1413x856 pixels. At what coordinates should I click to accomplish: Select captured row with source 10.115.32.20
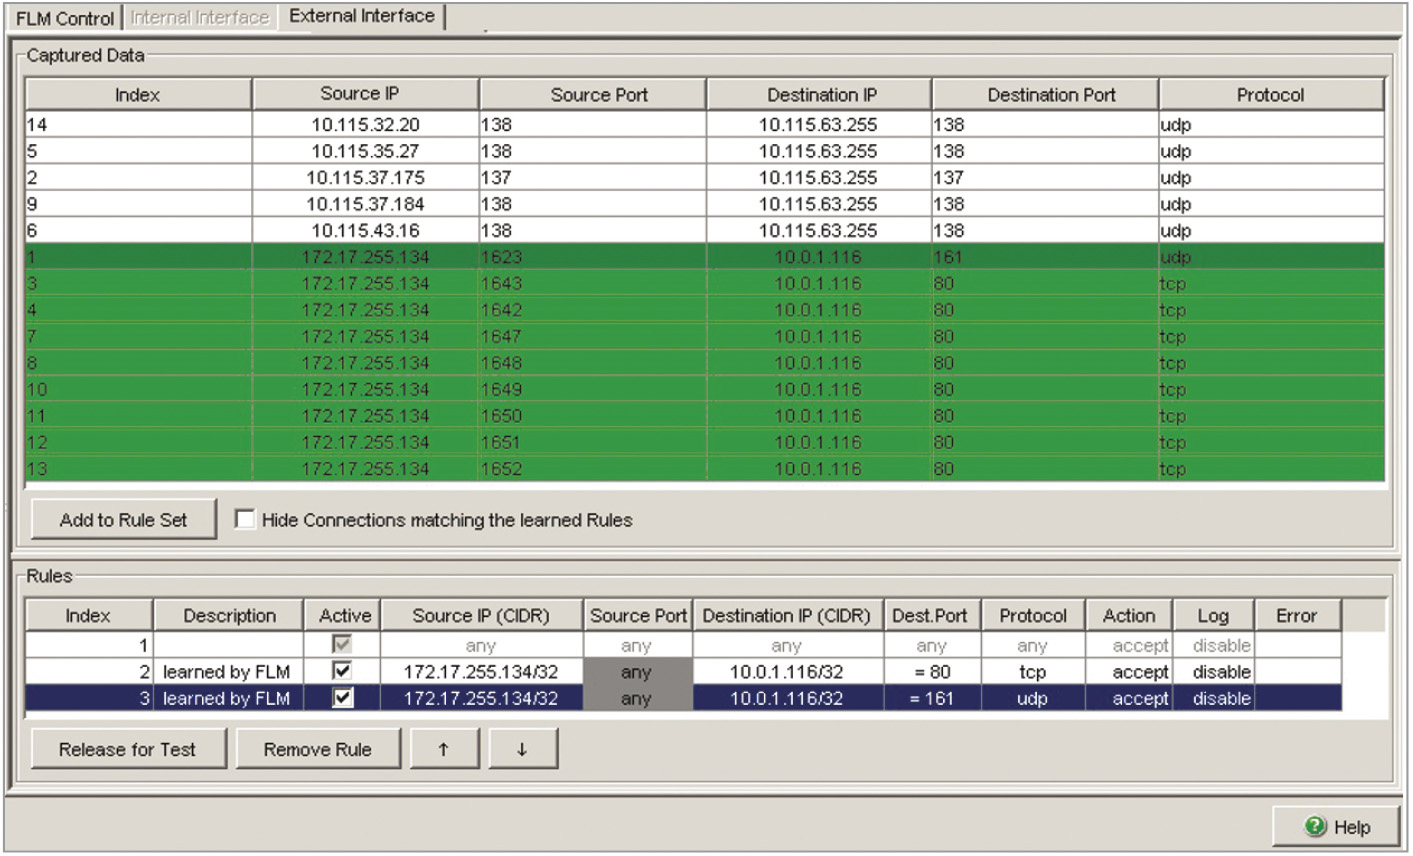click(x=365, y=125)
